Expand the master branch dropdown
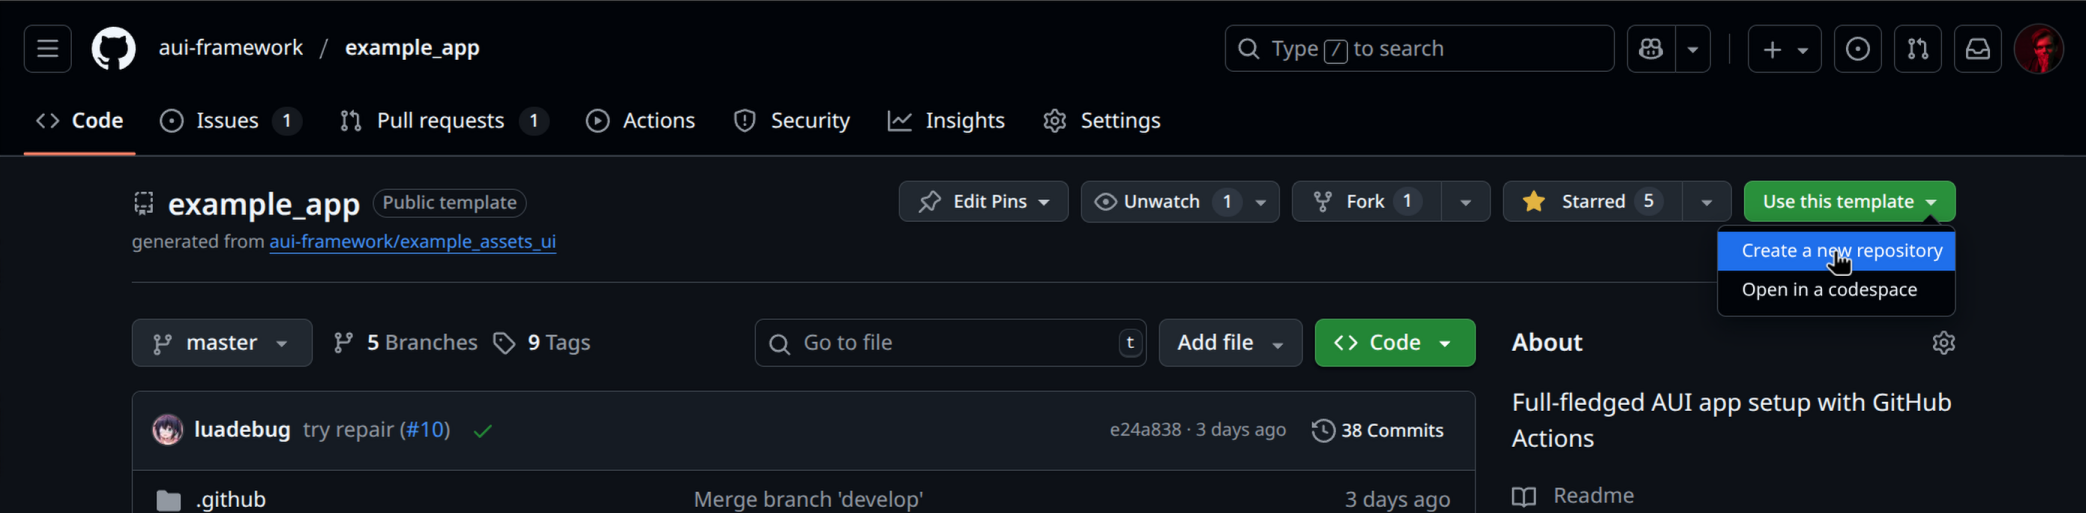Viewport: 2086px width, 513px height. (221, 343)
